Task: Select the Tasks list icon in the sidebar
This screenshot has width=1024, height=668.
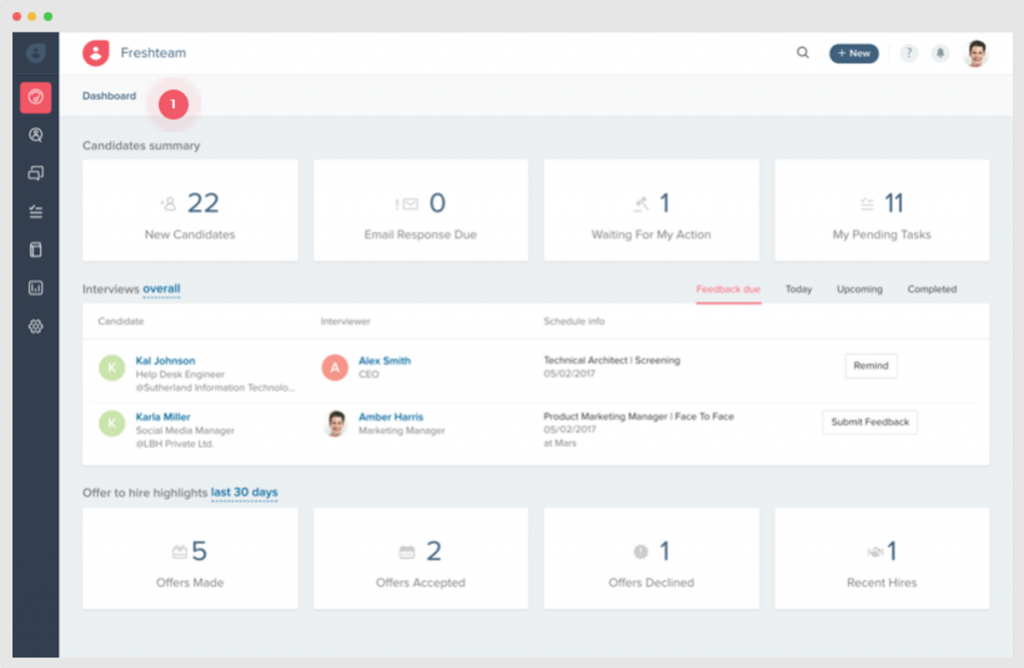Action: (x=35, y=211)
